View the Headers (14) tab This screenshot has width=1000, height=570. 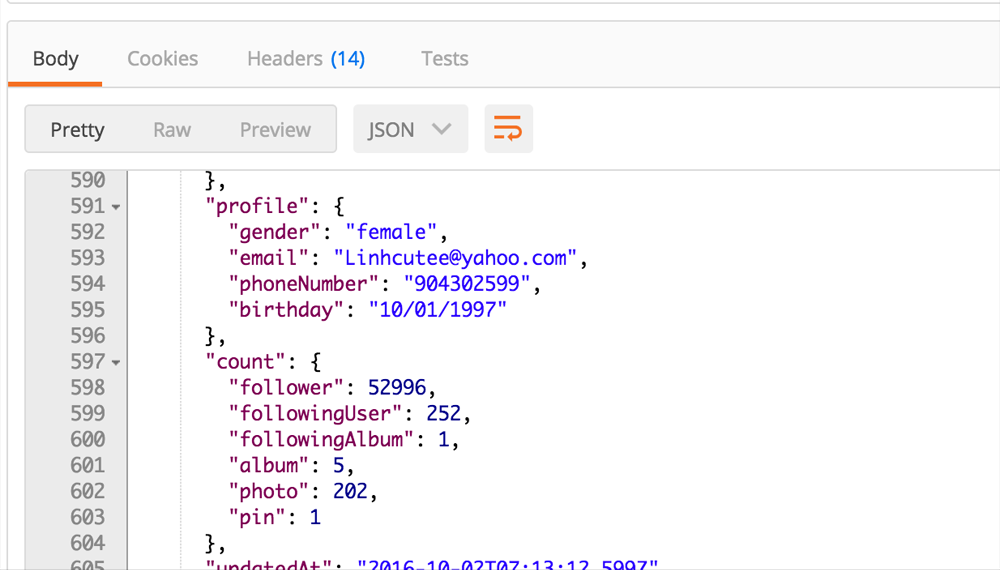306,59
